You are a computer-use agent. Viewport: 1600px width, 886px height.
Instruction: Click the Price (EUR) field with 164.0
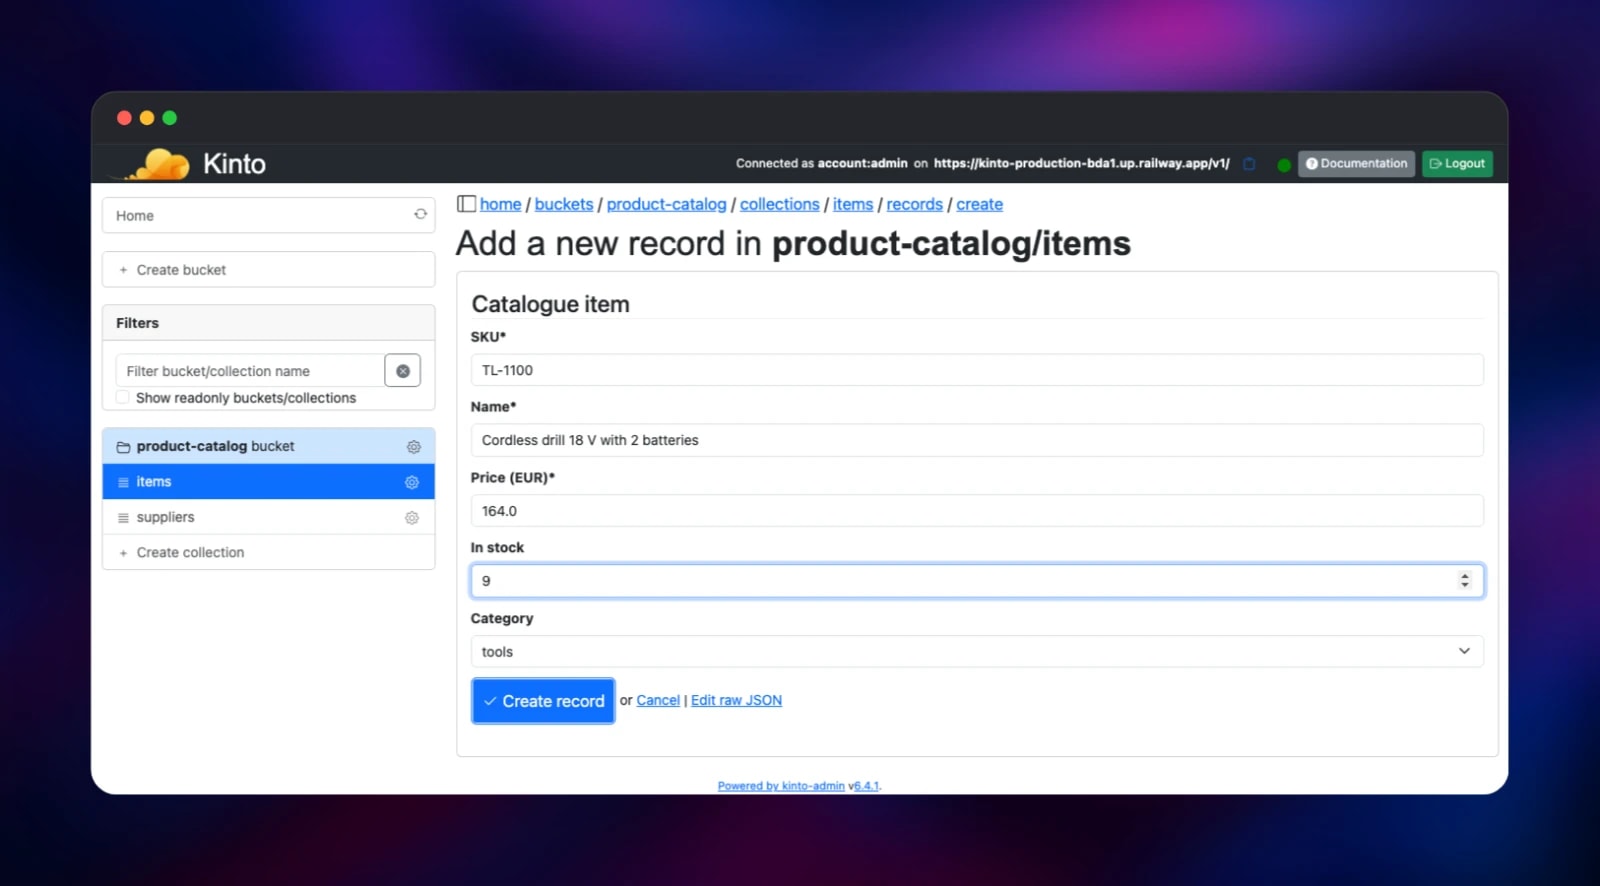click(977, 511)
